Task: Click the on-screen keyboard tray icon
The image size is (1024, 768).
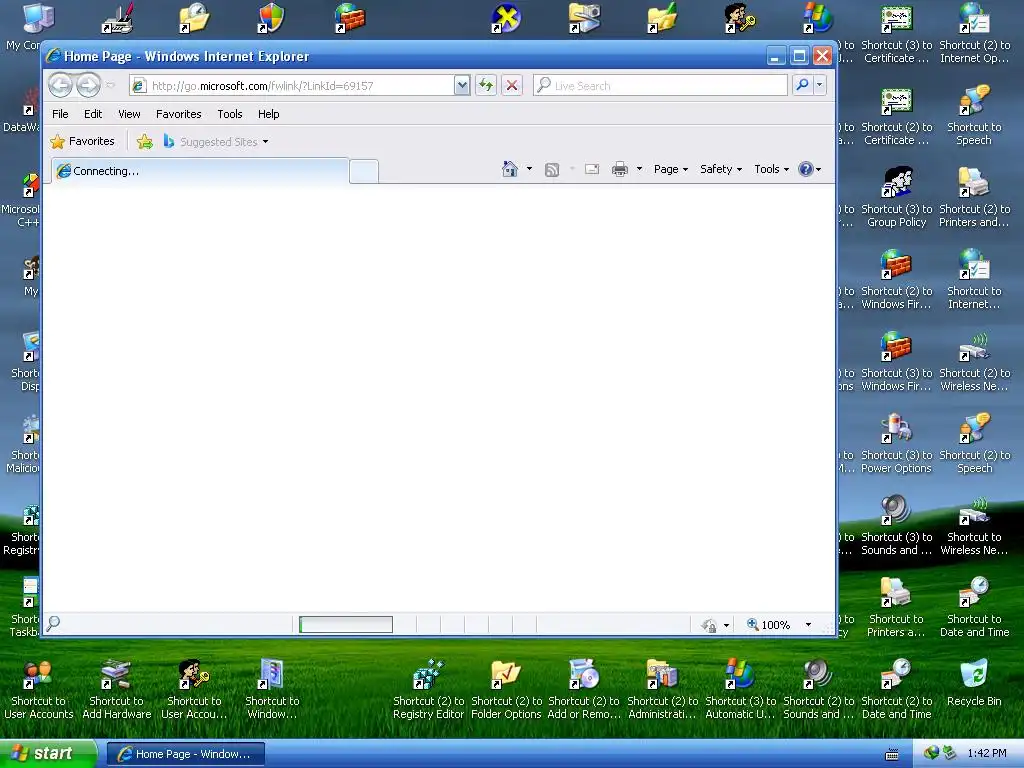Action: [x=891, y=754]
